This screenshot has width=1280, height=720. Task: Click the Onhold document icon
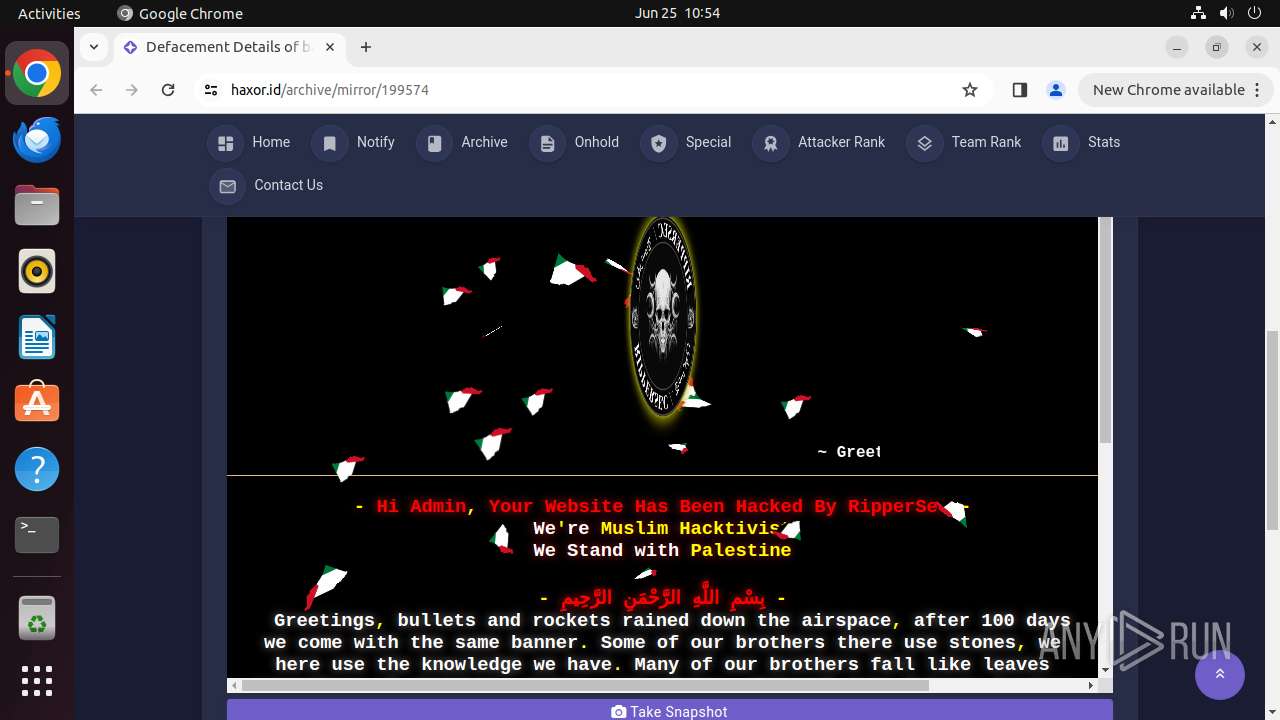[x=547, y=143]
